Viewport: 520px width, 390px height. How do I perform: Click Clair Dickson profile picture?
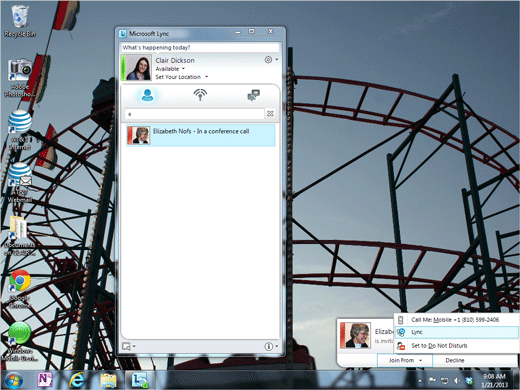[x=138, y=68]
